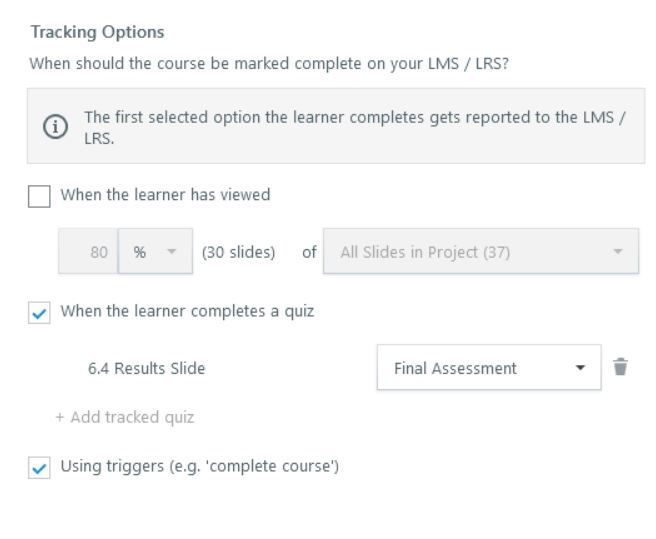Viewport: 656px width, 539px height.
Task: Toggle the 'Using triggers' checkbox
Action: click(x=39, y=467)
